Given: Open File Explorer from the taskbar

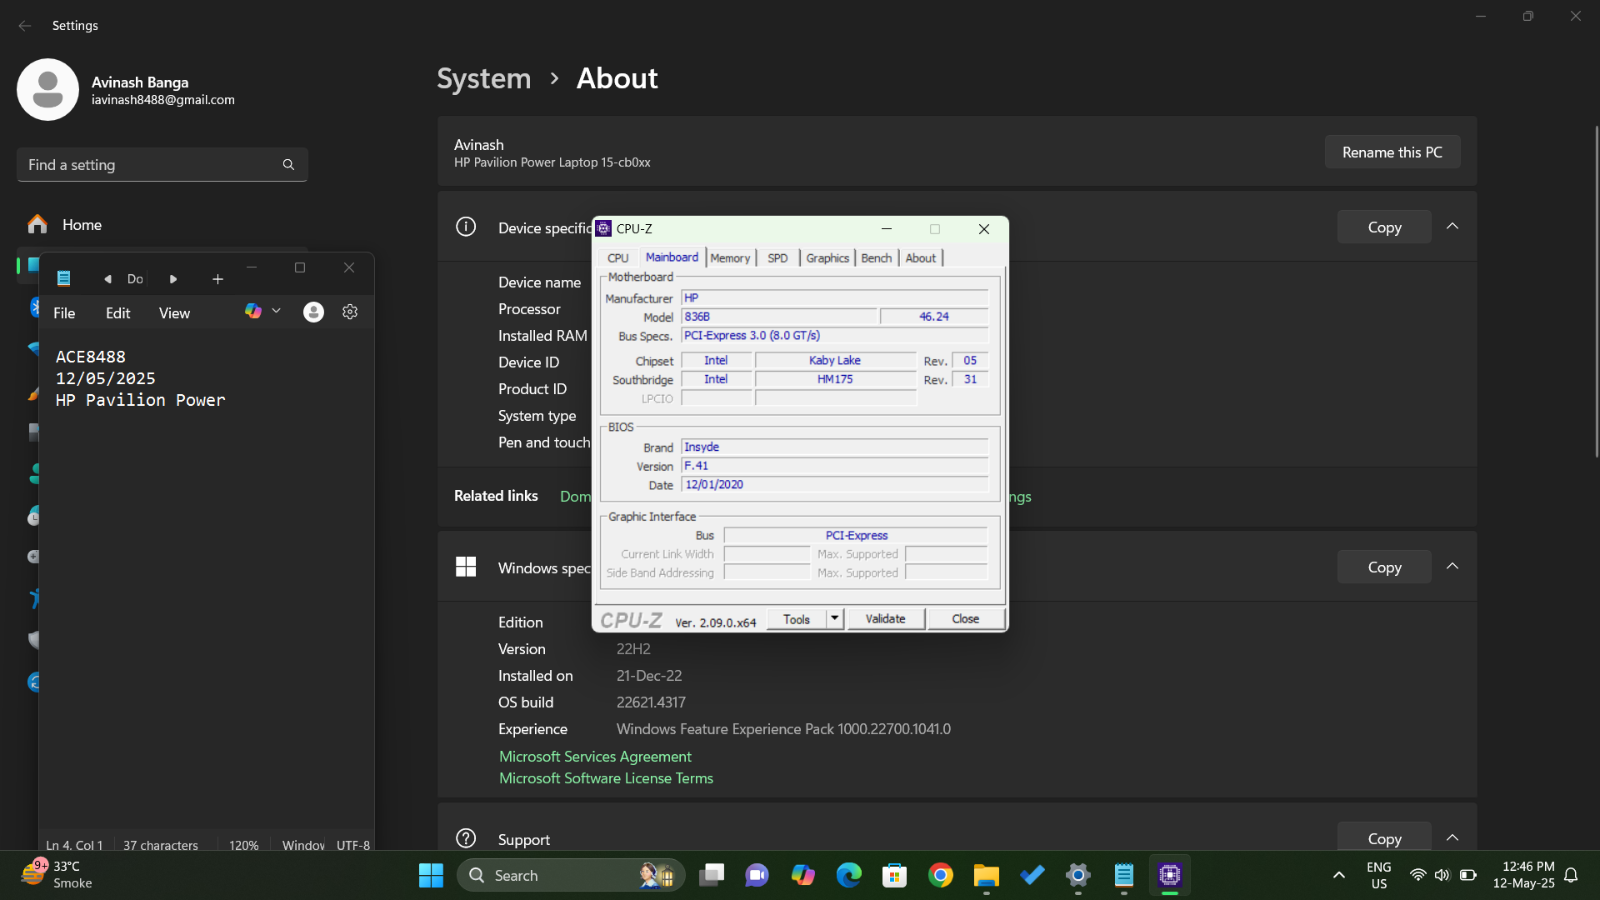Looking at the screenshot, I should click(986, 875).
